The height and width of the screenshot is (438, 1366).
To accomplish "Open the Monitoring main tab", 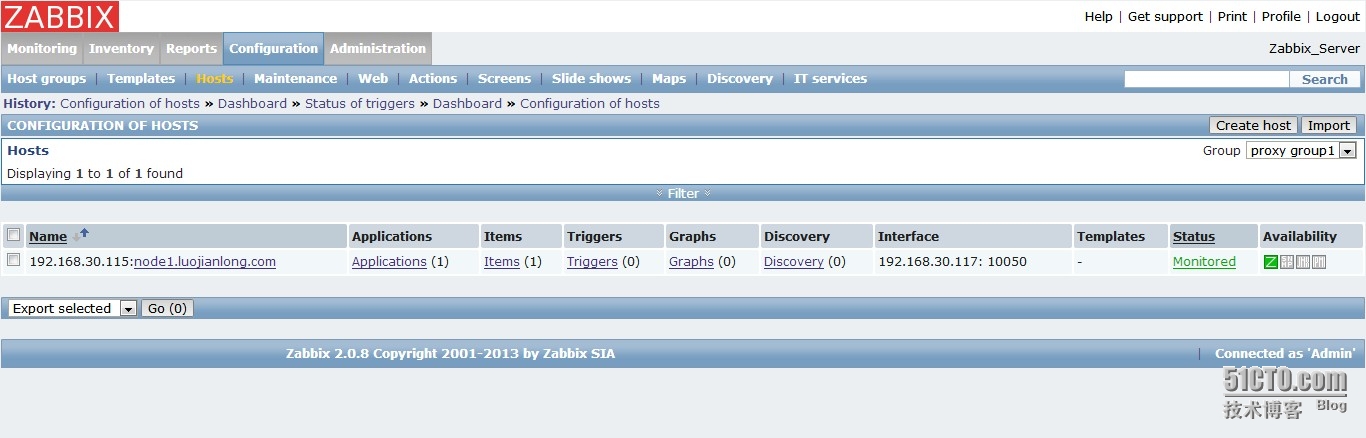I will click(x=42, y=48).
